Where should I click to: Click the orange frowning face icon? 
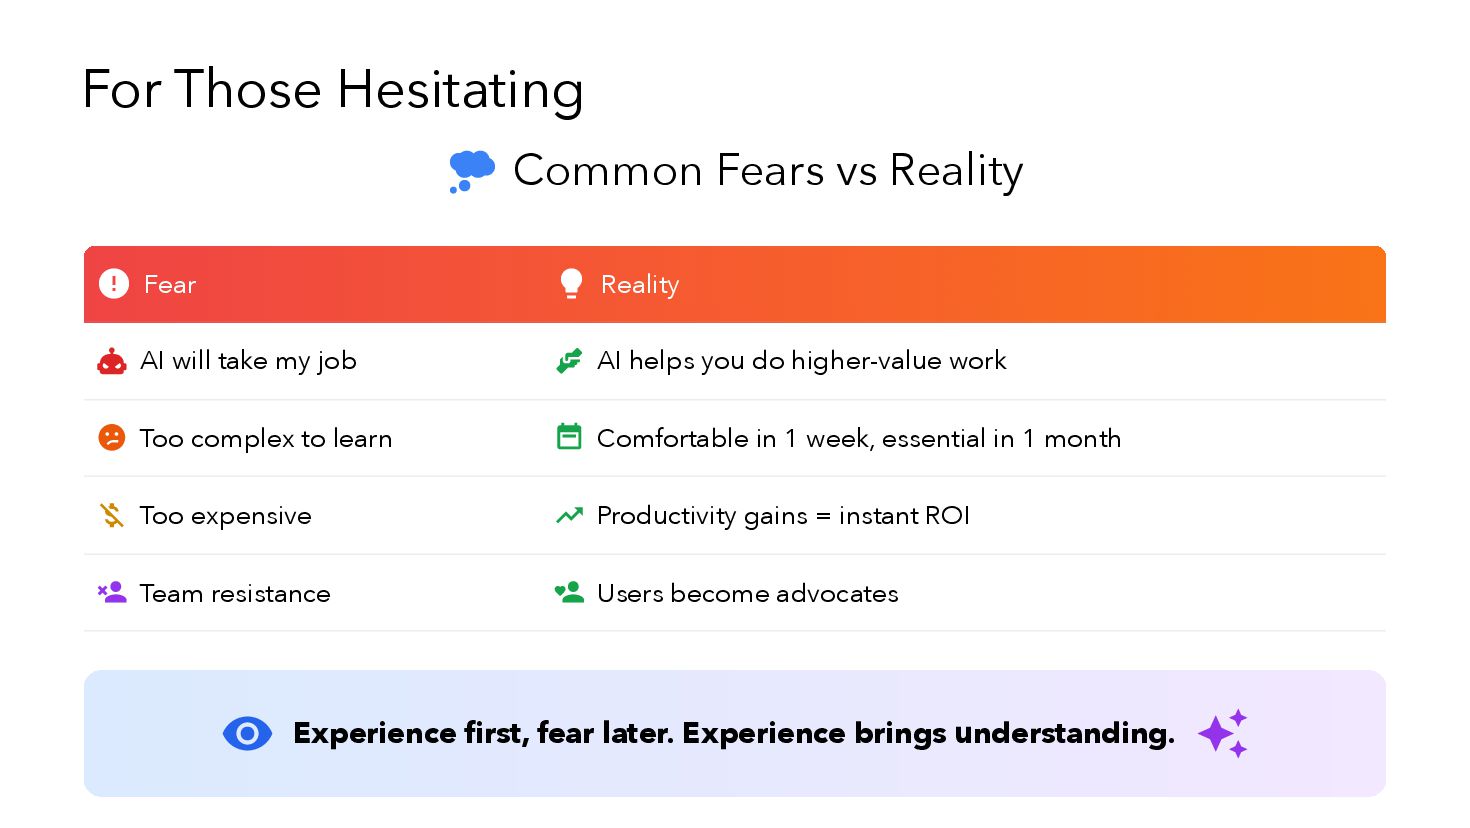(x=112, y=438)
